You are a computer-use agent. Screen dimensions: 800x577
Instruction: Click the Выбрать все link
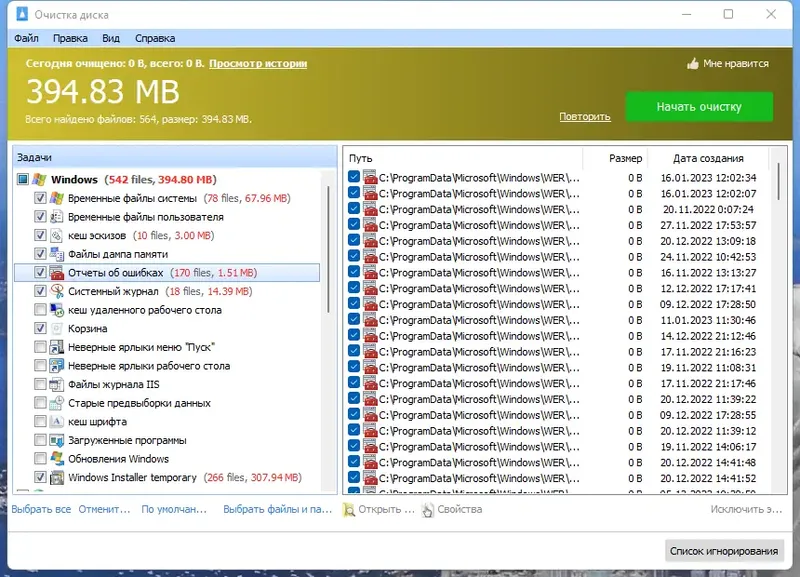[x=41, y=509]
